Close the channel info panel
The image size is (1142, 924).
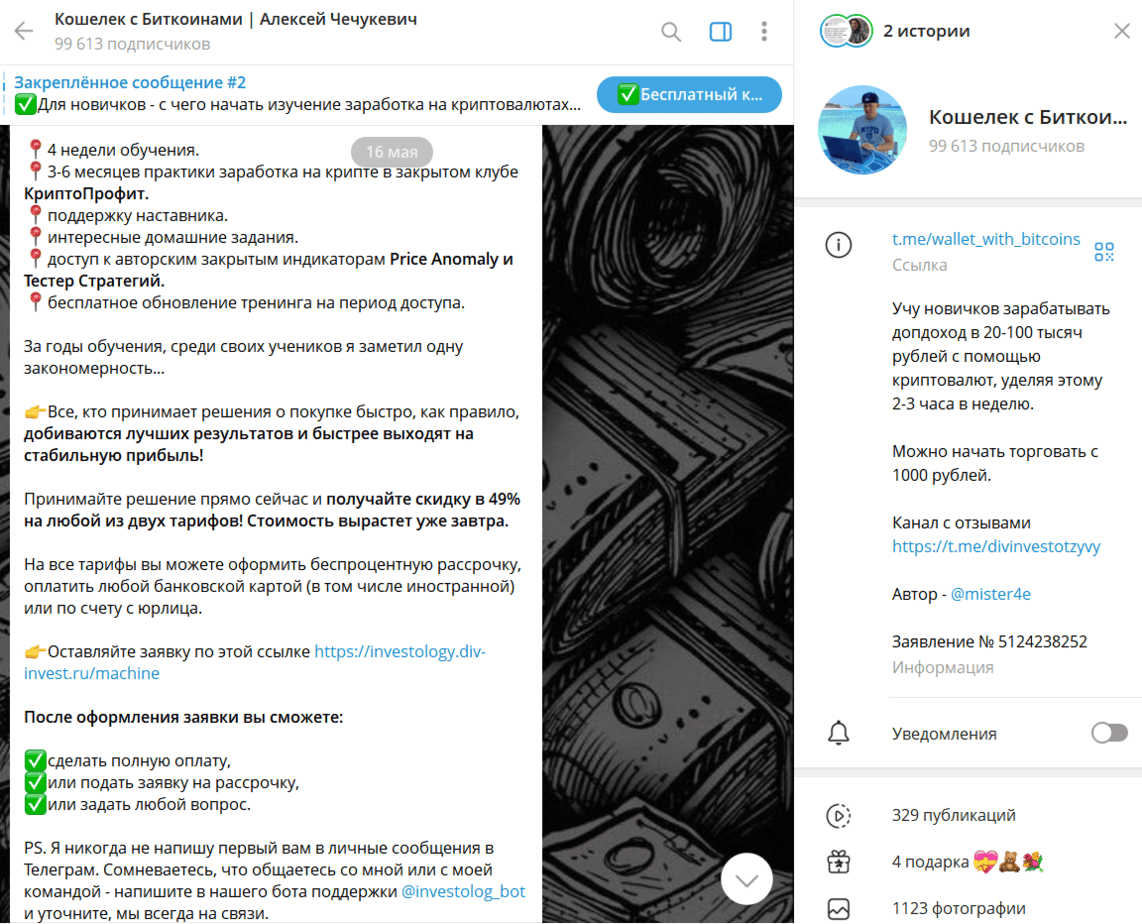coord(1122,31)
